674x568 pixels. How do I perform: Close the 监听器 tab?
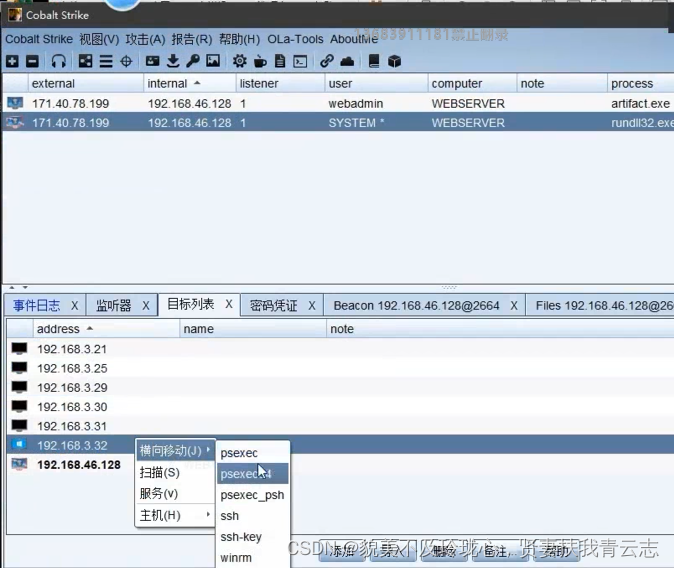click(146, 306)
